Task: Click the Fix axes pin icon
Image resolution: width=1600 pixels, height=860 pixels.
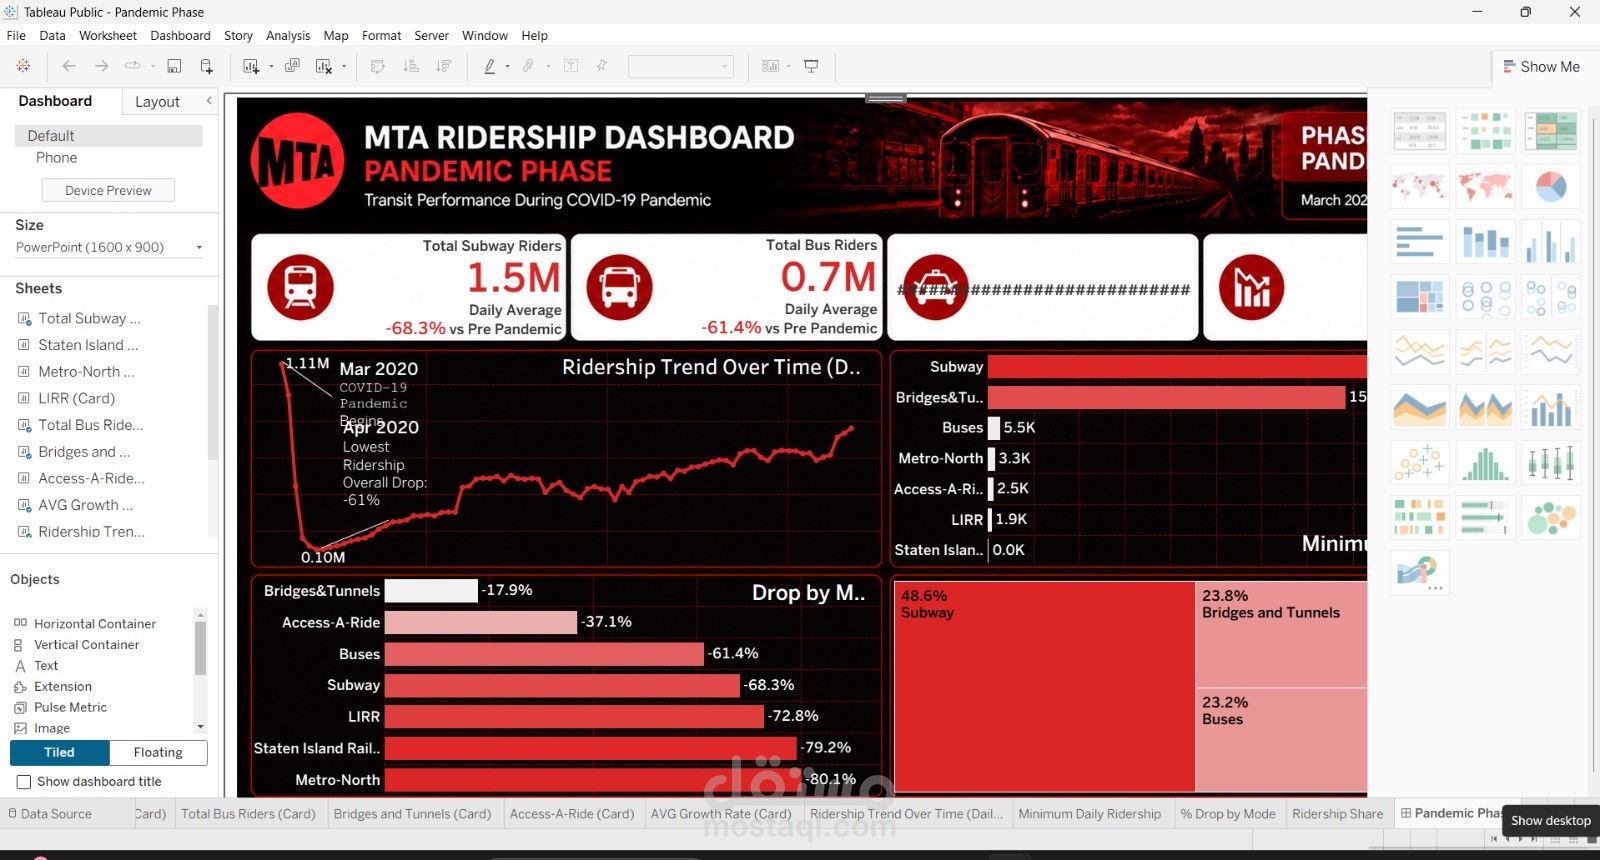Action: pyautogui.click(x=601, y=66)
